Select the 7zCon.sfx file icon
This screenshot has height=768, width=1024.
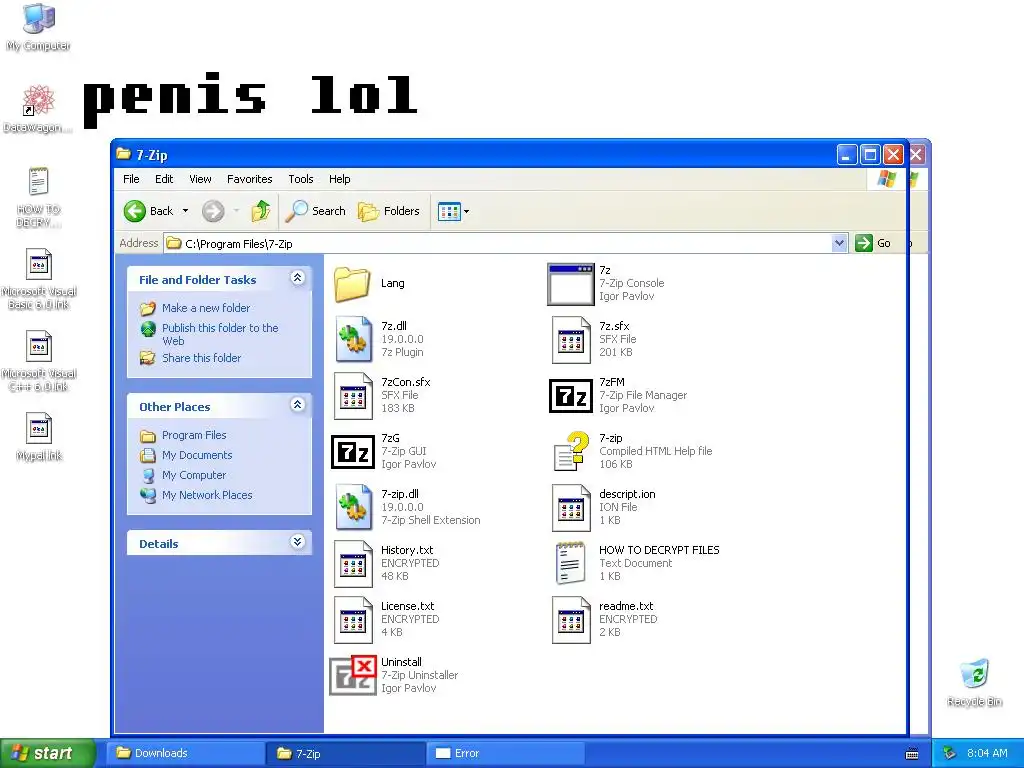click(353, 395)
